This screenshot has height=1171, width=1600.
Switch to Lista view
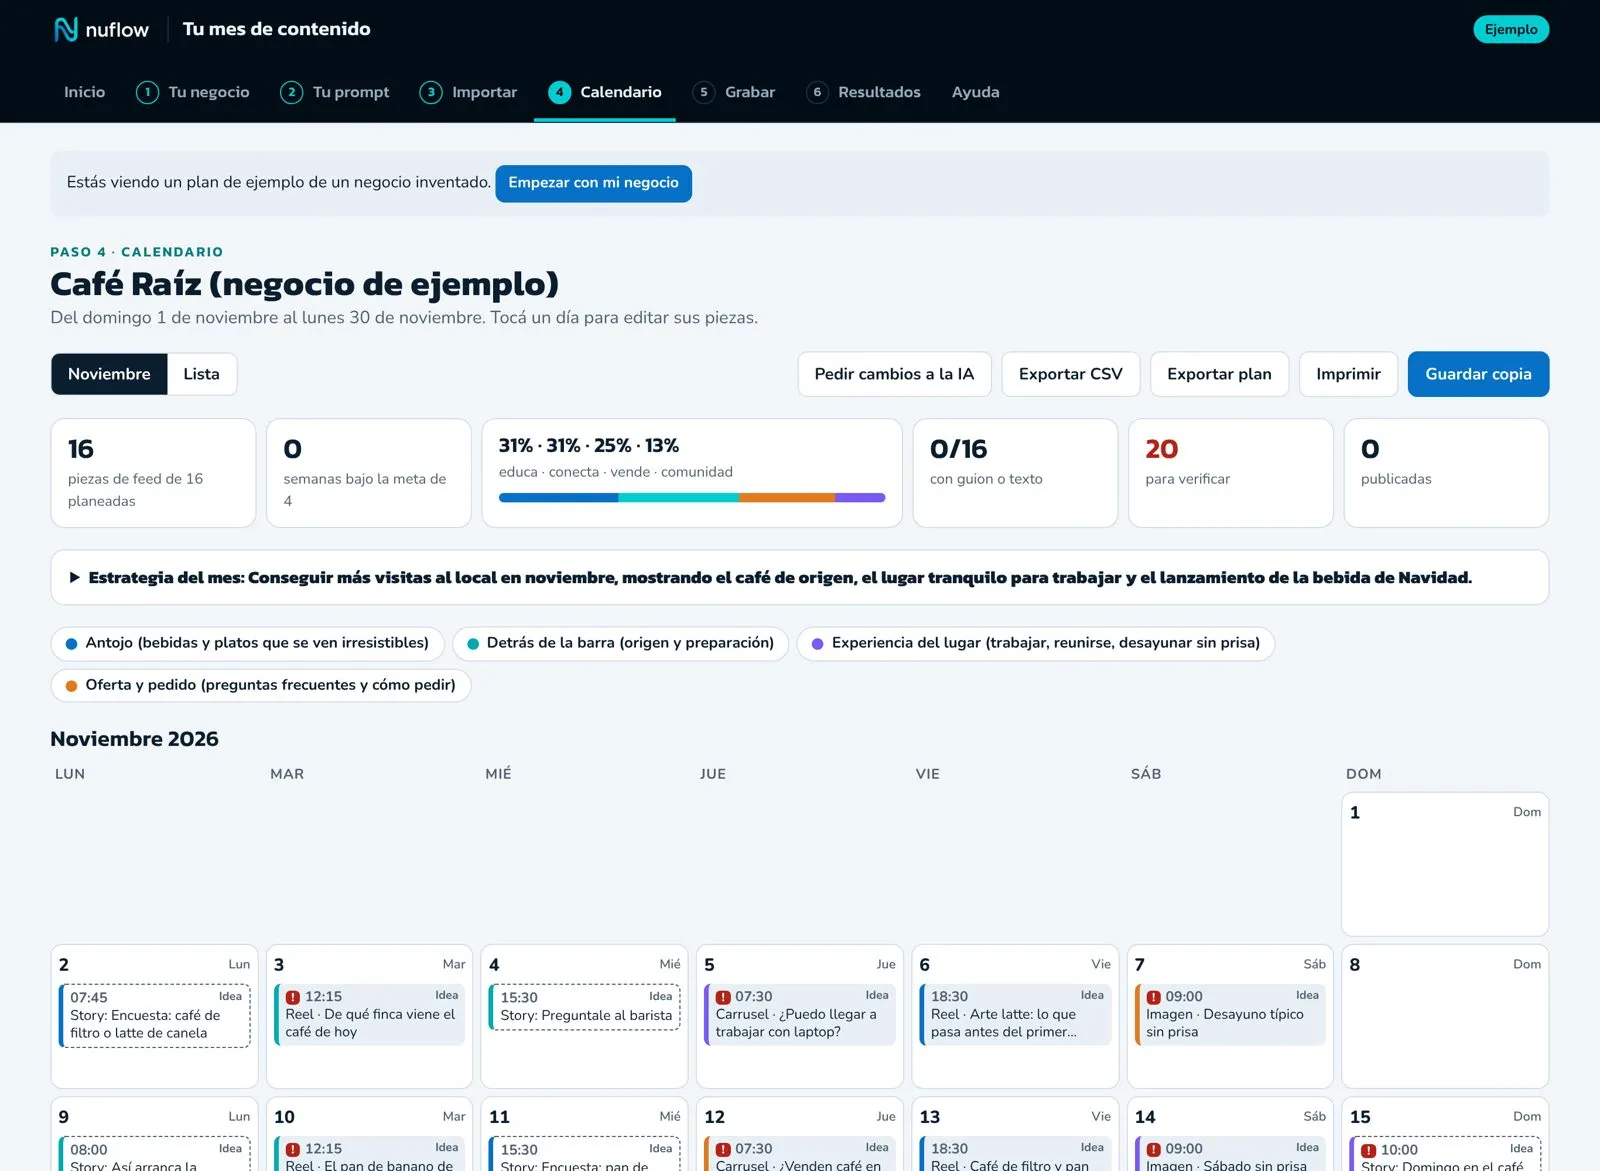201,374
